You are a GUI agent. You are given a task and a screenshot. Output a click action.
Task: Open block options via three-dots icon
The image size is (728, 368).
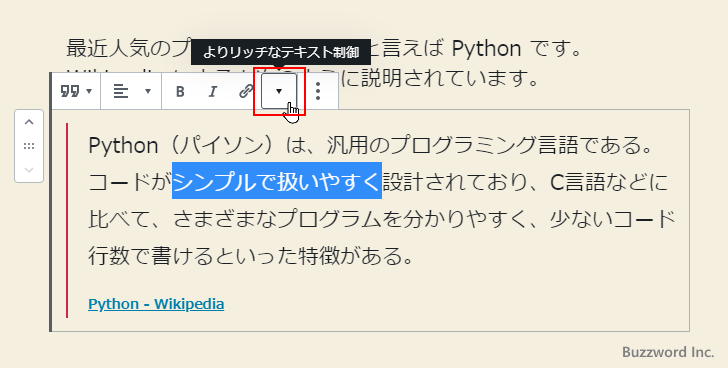click(x=318, y=91)
